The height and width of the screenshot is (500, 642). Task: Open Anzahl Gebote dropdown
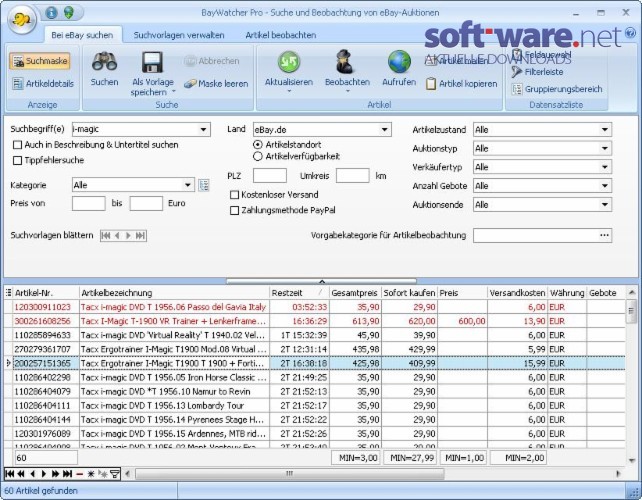(x=605, y=186)
